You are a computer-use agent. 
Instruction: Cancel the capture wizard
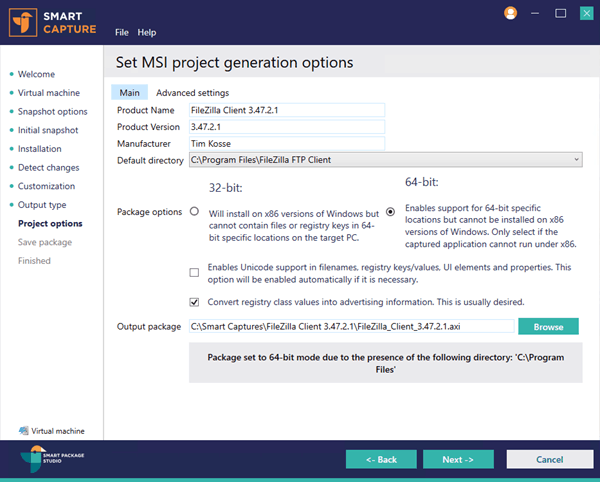pos(549,459)
